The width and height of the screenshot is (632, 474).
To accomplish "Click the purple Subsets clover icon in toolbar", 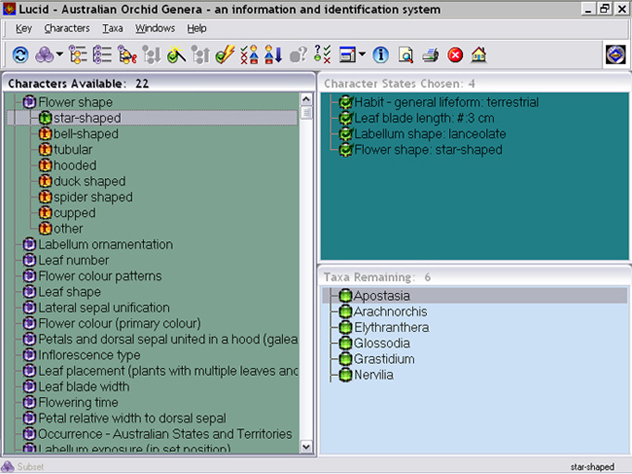I will 44,55.
